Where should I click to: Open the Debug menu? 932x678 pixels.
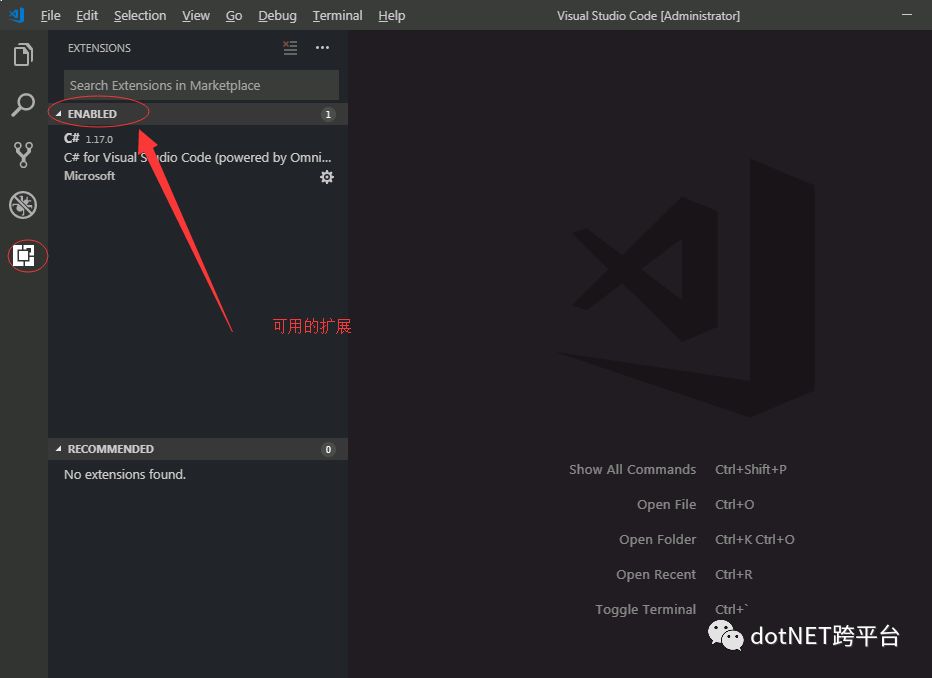tap(277, 15)
